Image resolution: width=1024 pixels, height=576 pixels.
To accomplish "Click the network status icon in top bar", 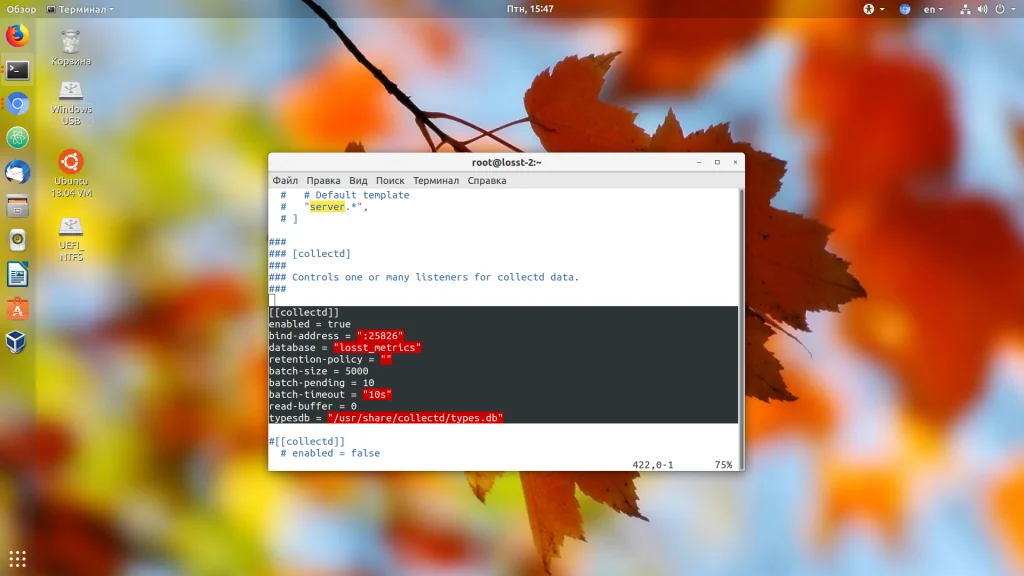I will click(x=965, y=9).
